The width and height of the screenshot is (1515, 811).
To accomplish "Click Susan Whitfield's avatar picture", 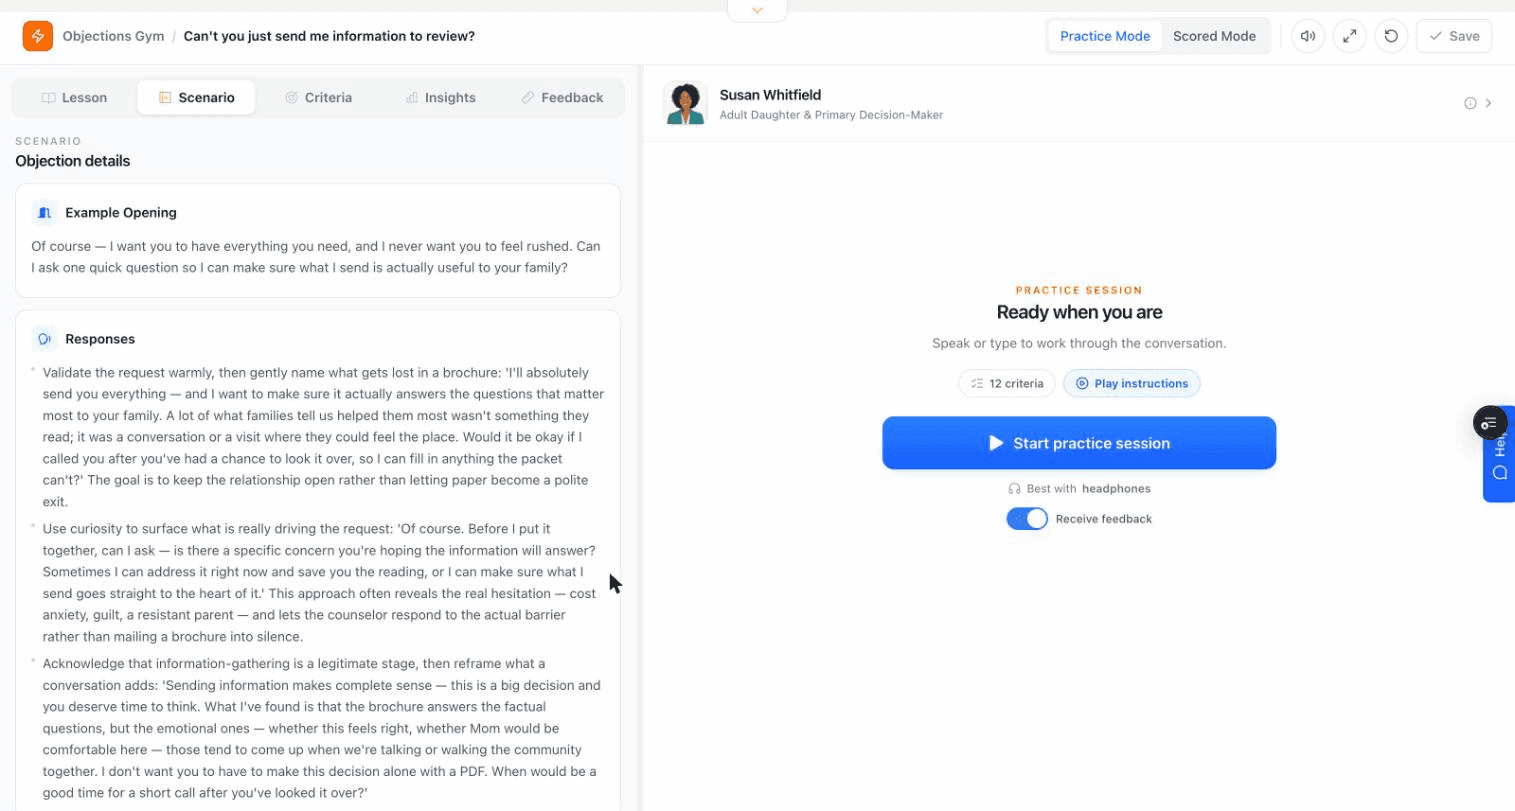I will pos(685,103).
